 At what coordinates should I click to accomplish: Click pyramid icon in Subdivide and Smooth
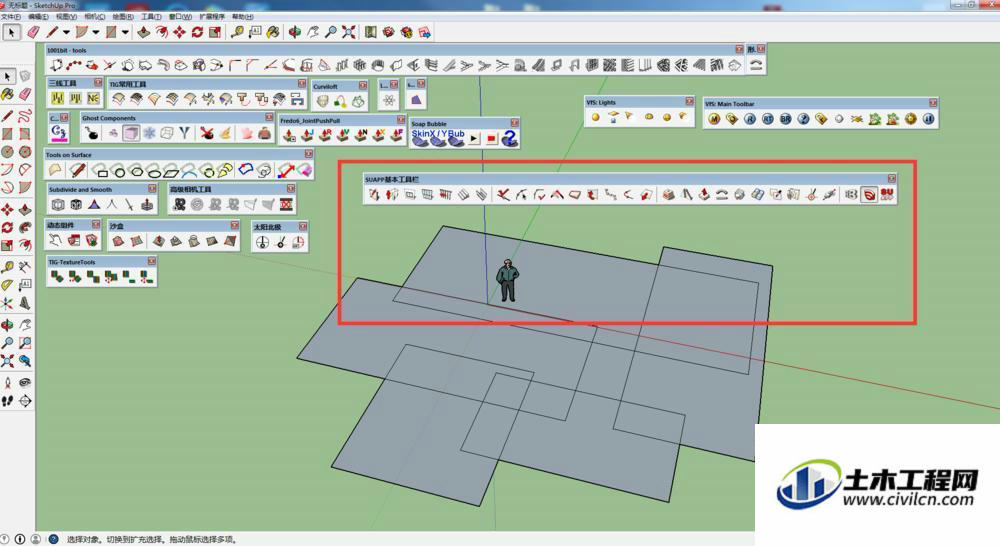coord(94,205)
